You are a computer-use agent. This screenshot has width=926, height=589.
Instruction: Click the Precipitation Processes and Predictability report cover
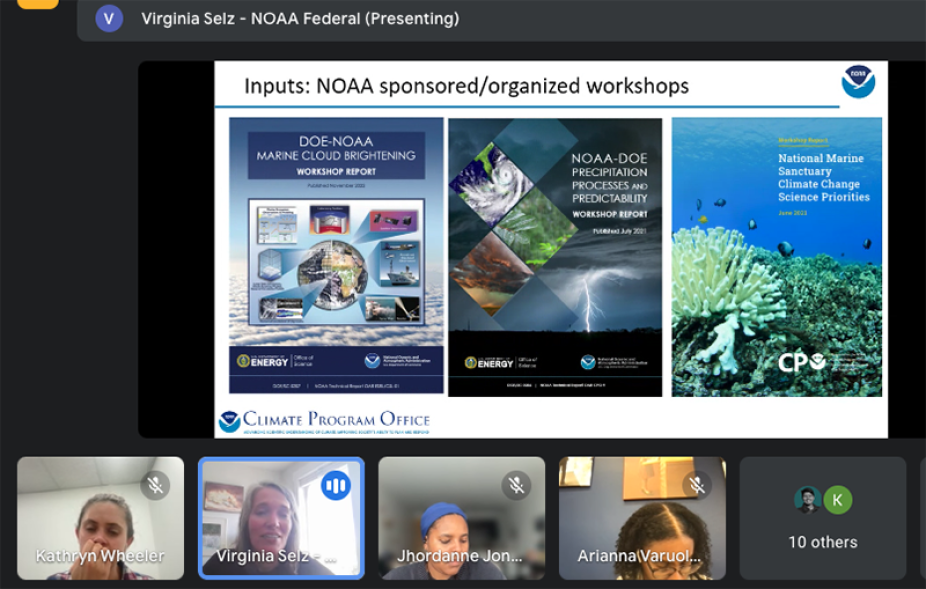tap(555, 257)
